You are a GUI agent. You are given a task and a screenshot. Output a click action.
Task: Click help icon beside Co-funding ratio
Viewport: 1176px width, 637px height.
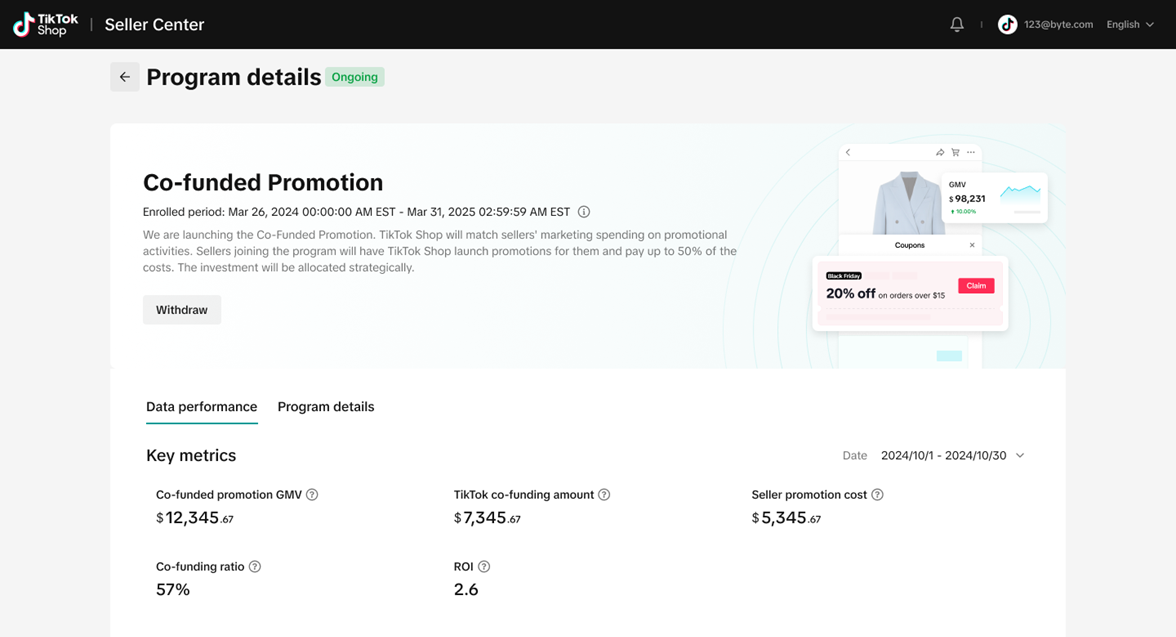[x=255, y=567]
